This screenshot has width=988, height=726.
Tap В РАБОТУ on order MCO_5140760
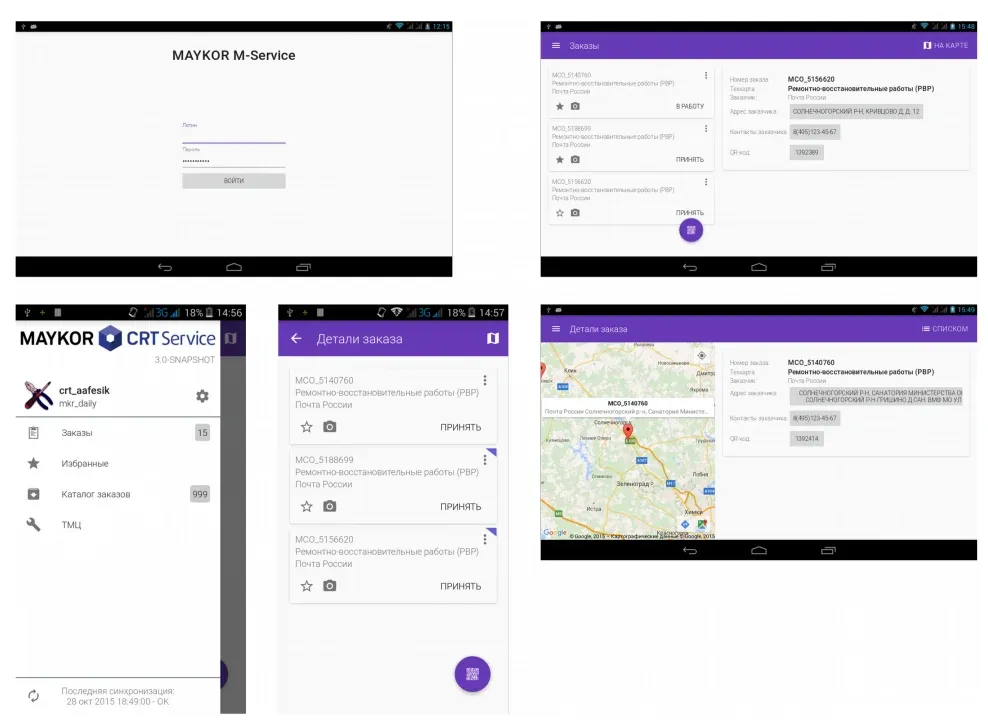pos(690,107)
